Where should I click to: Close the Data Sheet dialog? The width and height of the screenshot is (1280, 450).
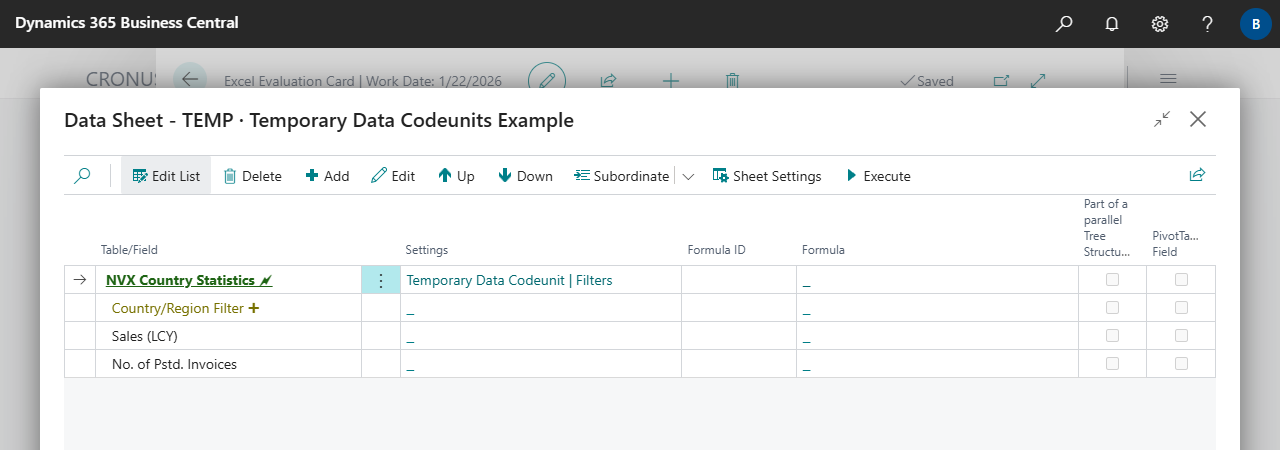point(1198,119)
